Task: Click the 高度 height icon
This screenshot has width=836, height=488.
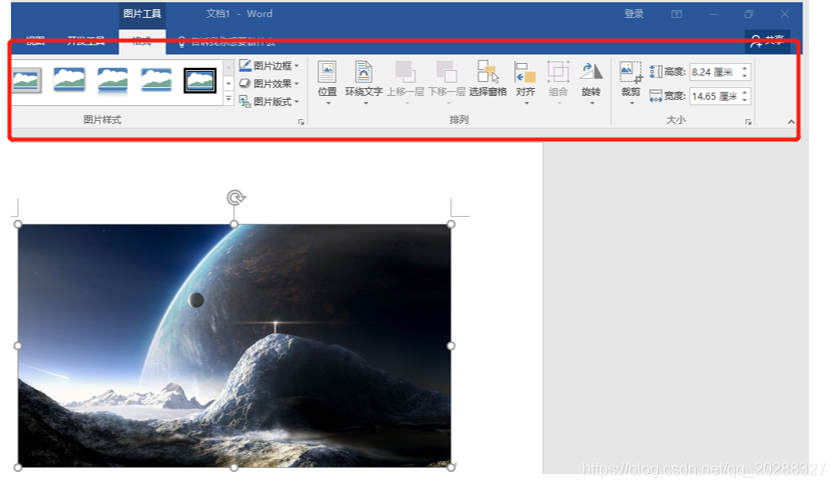Action: 656,71
